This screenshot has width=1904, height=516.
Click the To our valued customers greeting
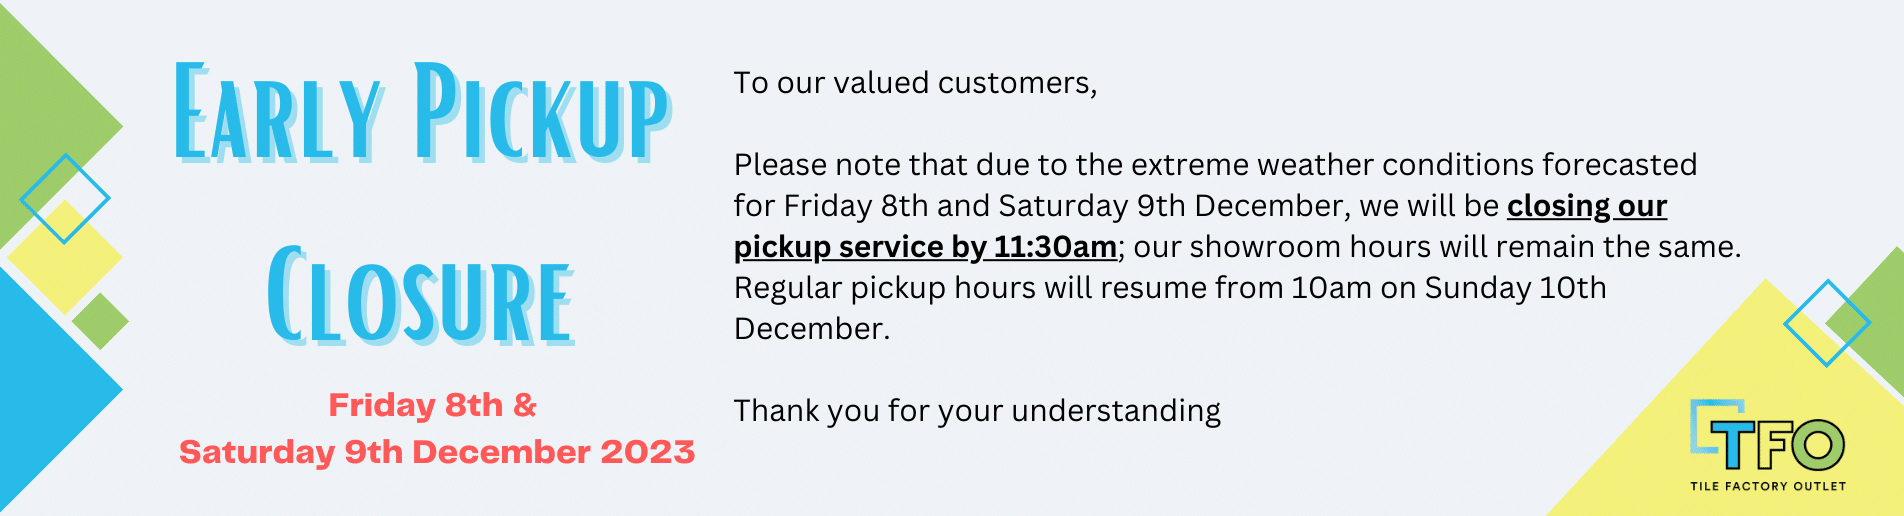[x=915, y=83]
